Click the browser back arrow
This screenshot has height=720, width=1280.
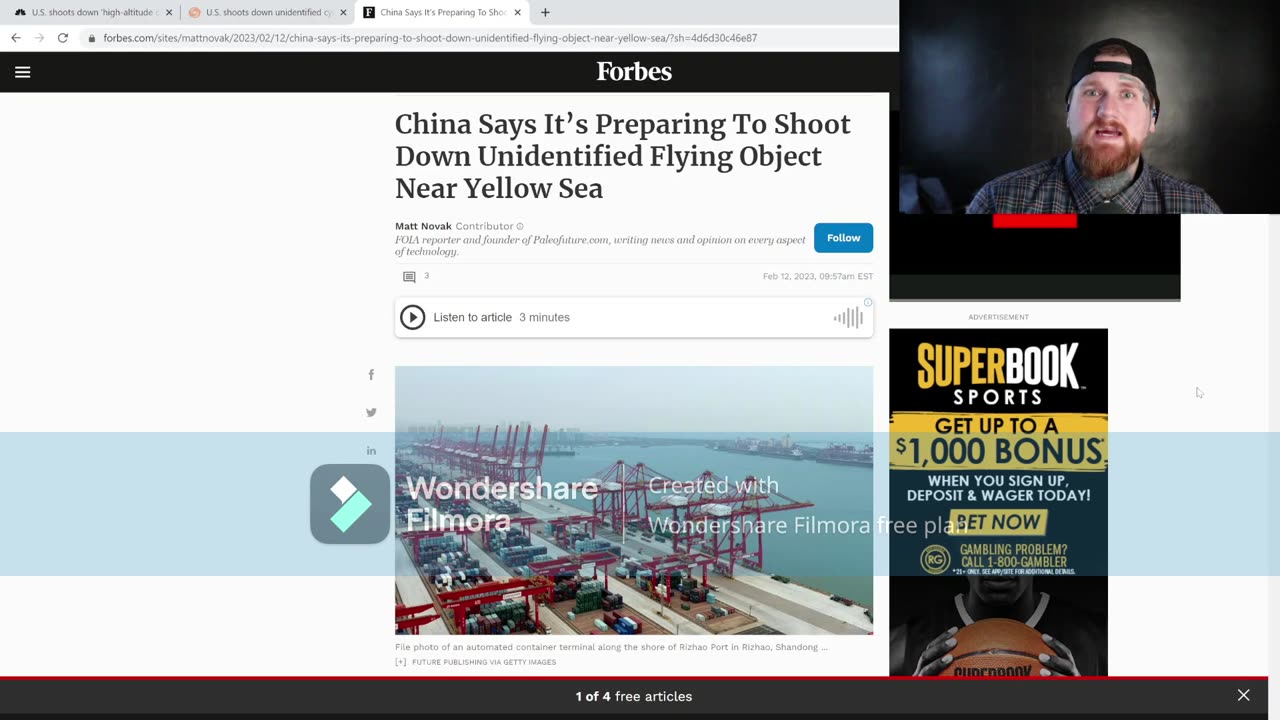[16, 38]
